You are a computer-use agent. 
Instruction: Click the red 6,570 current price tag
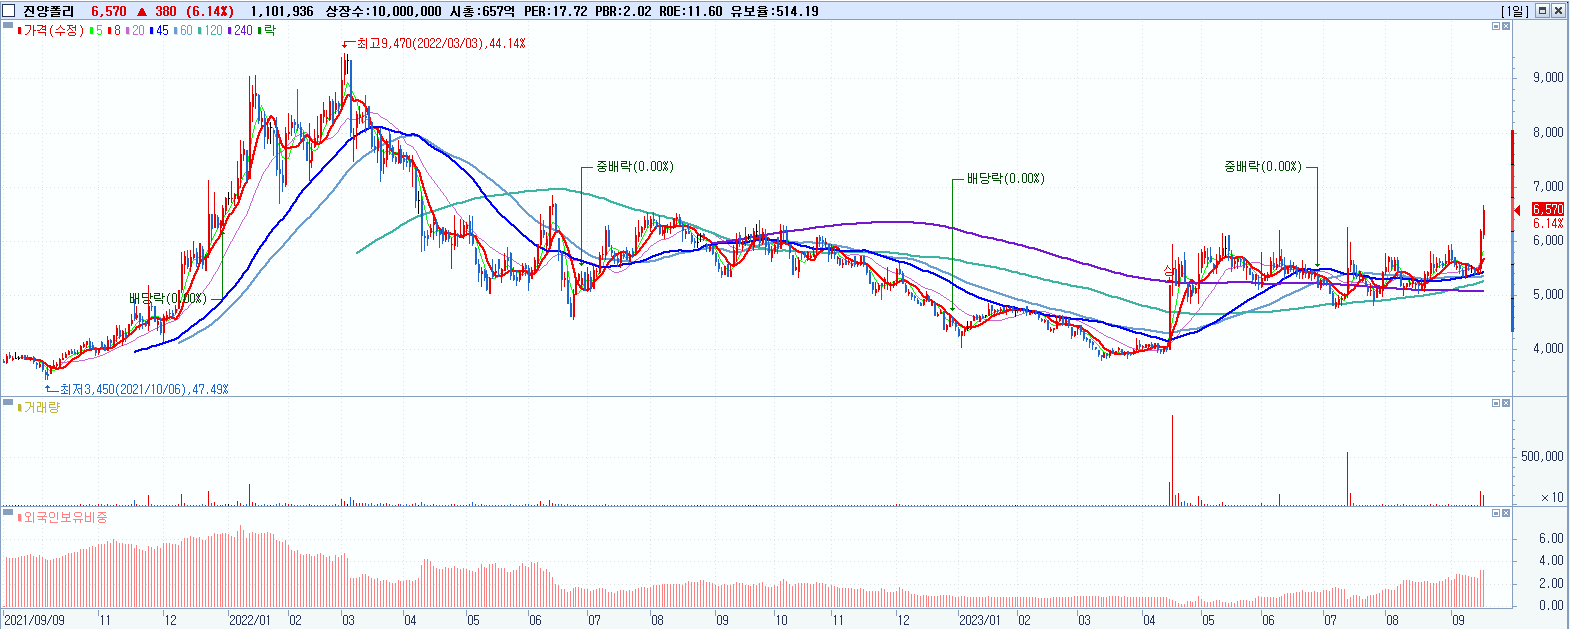[1547, 209]
